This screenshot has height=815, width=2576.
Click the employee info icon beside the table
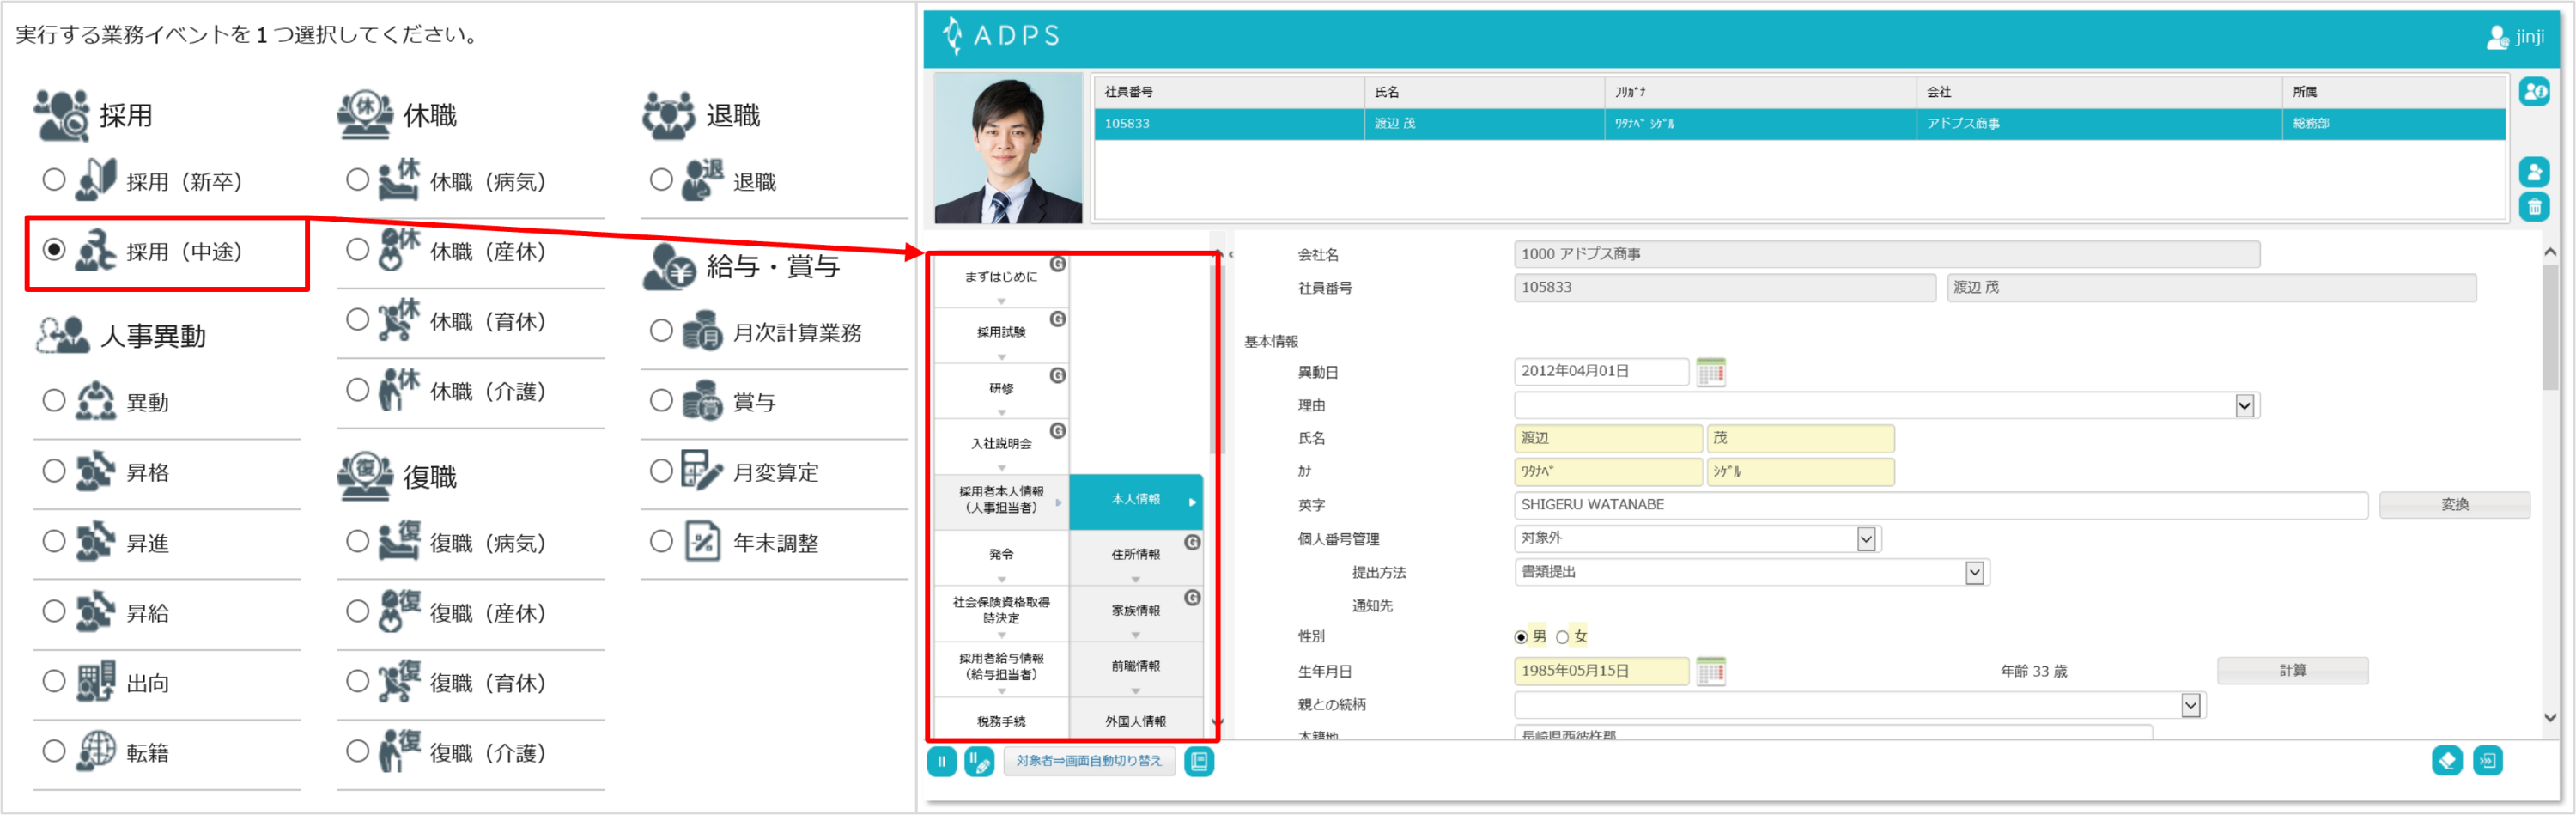pyautogui.click(x=2533, y=92)
